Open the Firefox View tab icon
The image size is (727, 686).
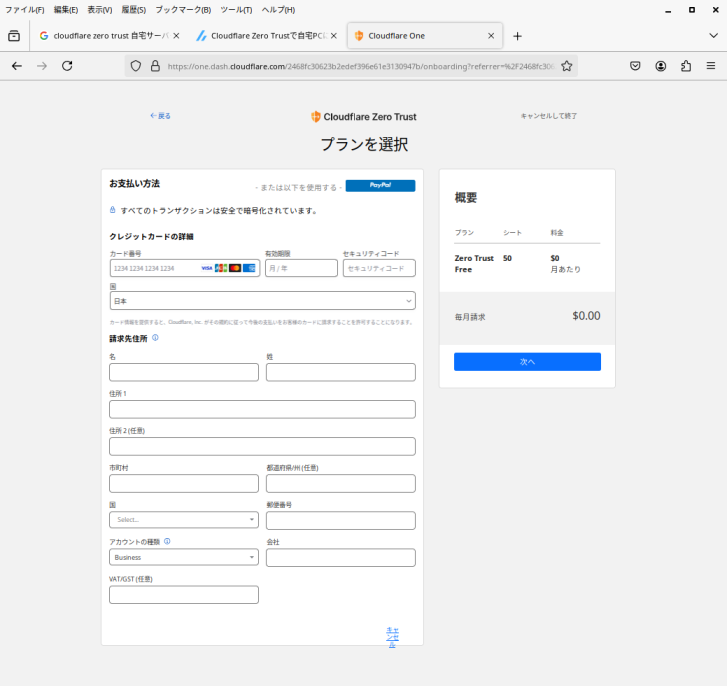coord(14,36)
